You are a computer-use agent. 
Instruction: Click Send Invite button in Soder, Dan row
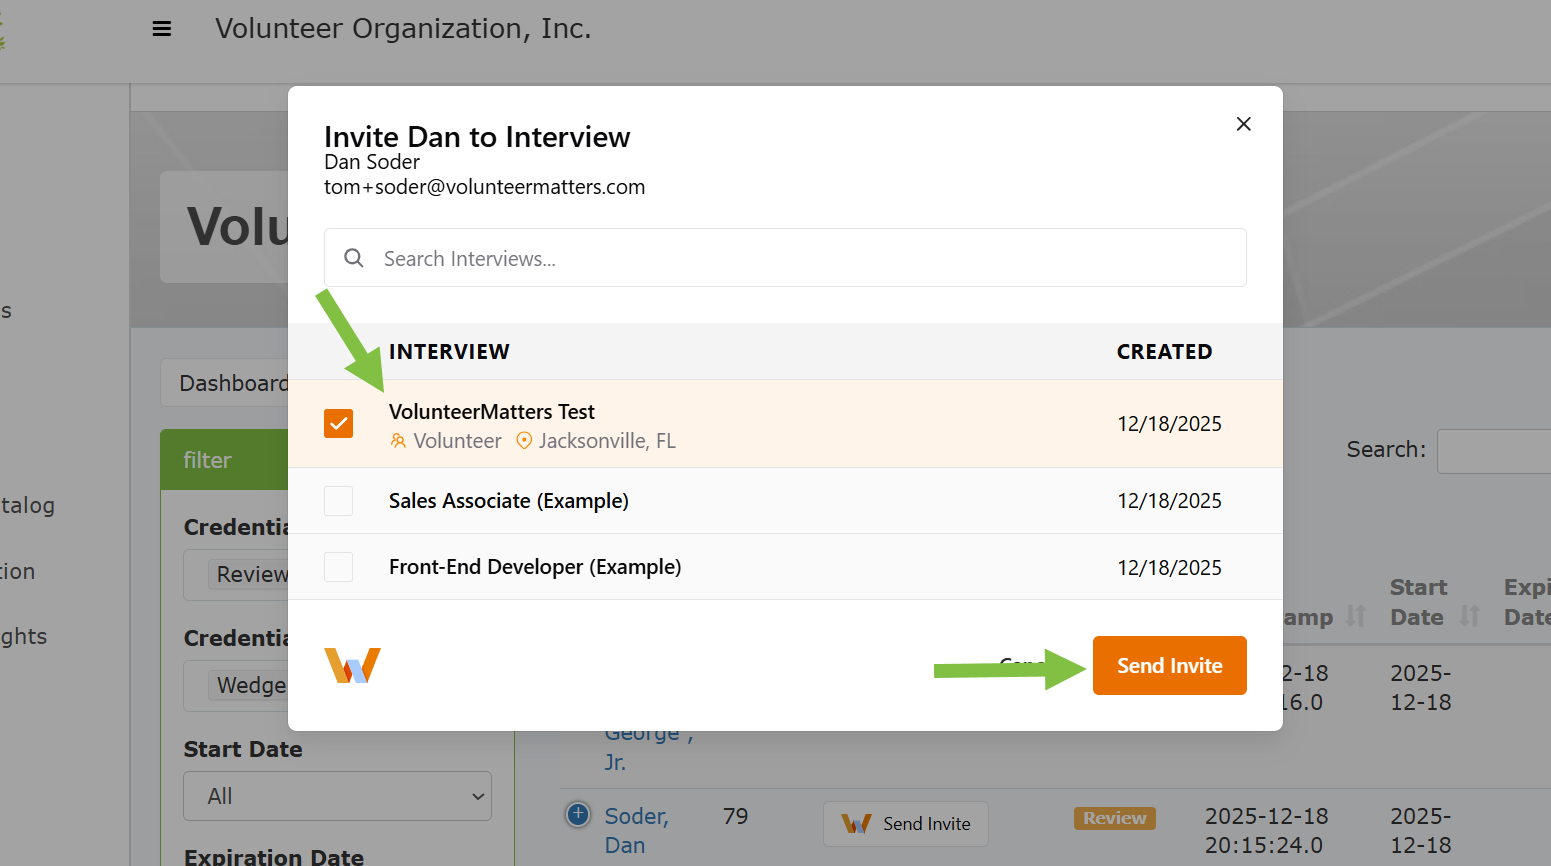pyautogui.click(x=906, y=824)
